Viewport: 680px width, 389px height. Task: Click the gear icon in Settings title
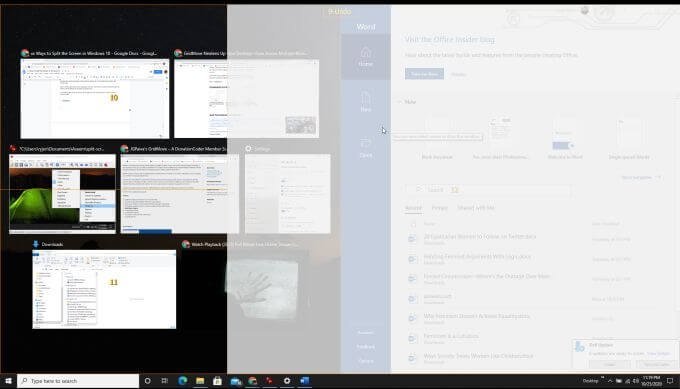click(x=248, y=149)
